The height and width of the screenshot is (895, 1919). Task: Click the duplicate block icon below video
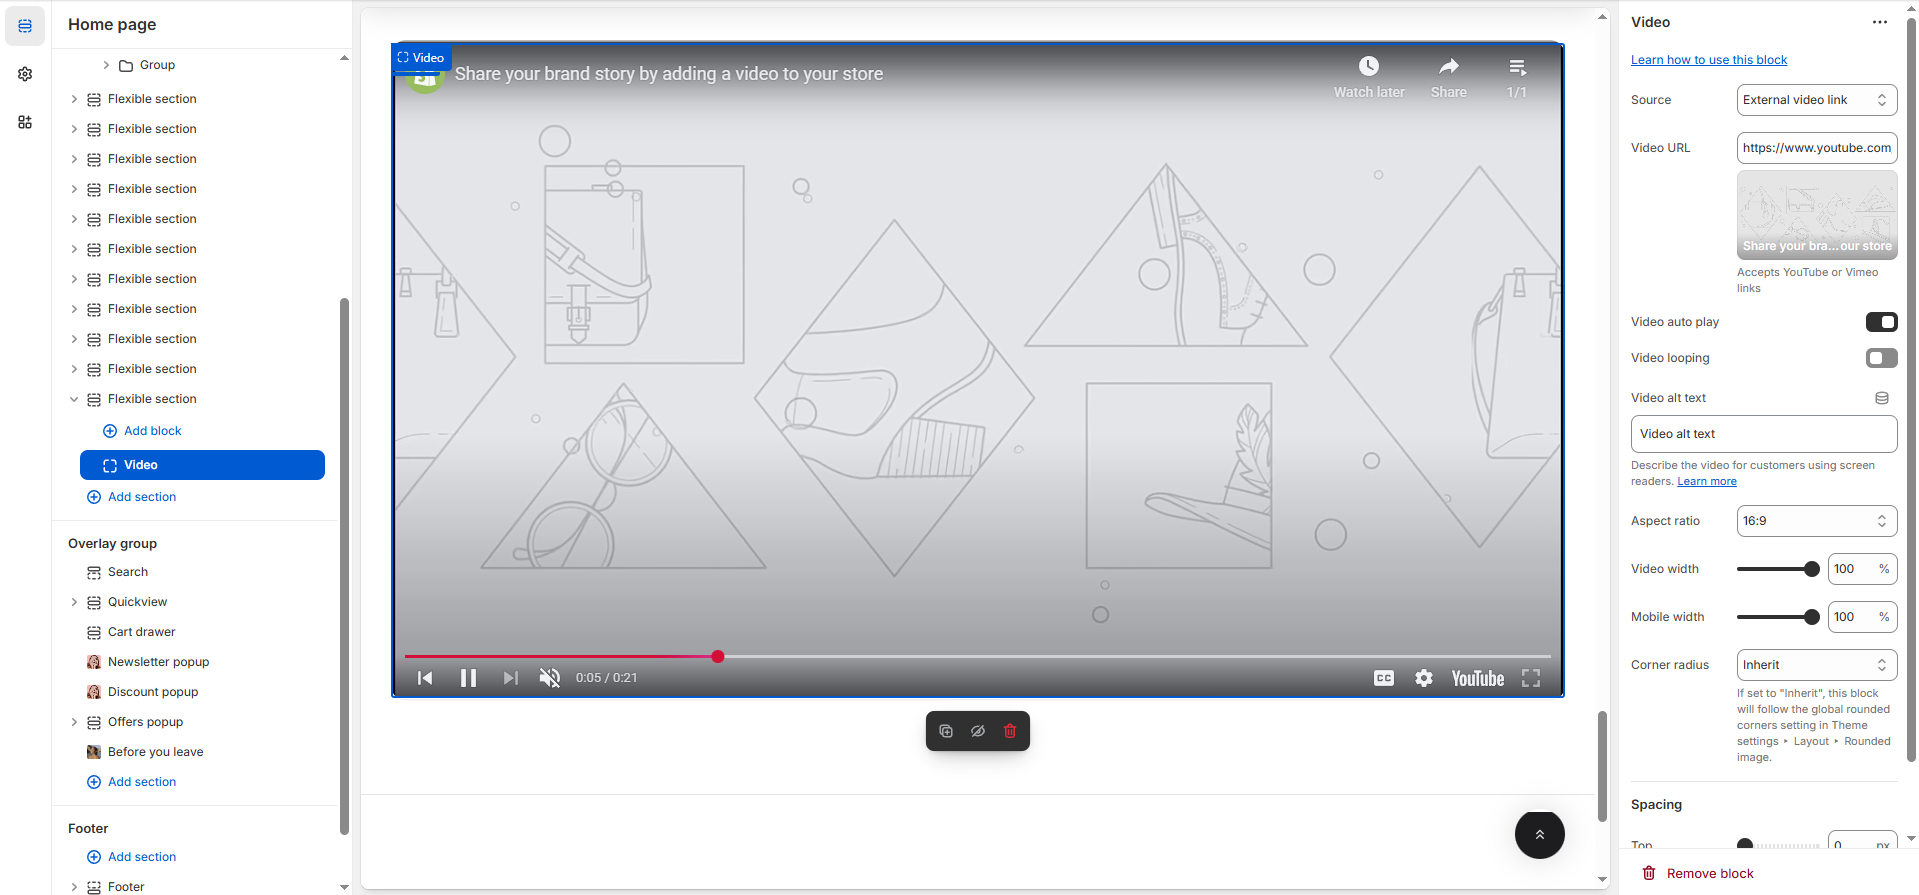[946, 731]
